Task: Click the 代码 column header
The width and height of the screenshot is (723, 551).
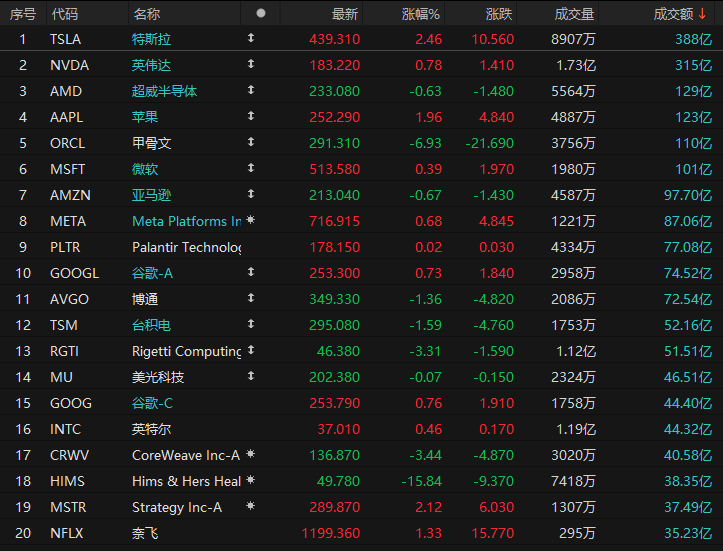Action: [63, 14]
